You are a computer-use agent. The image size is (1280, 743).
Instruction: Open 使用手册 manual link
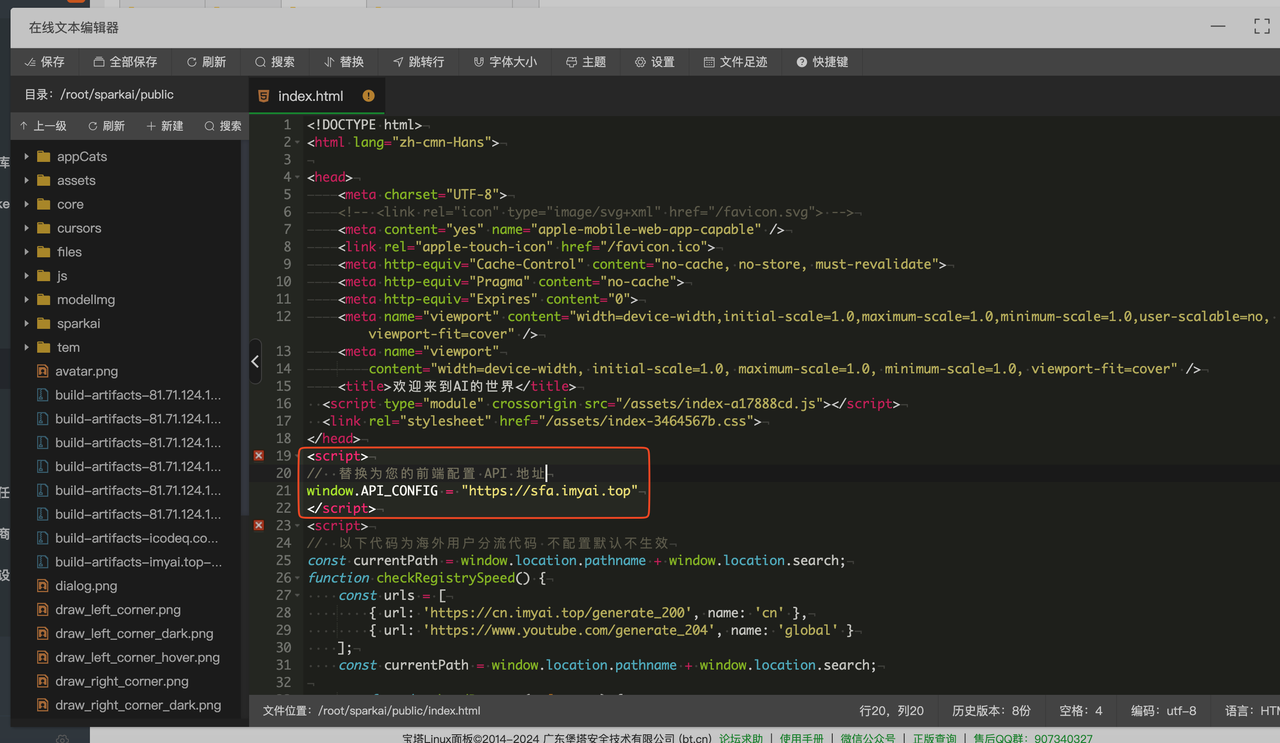point(804,738)
